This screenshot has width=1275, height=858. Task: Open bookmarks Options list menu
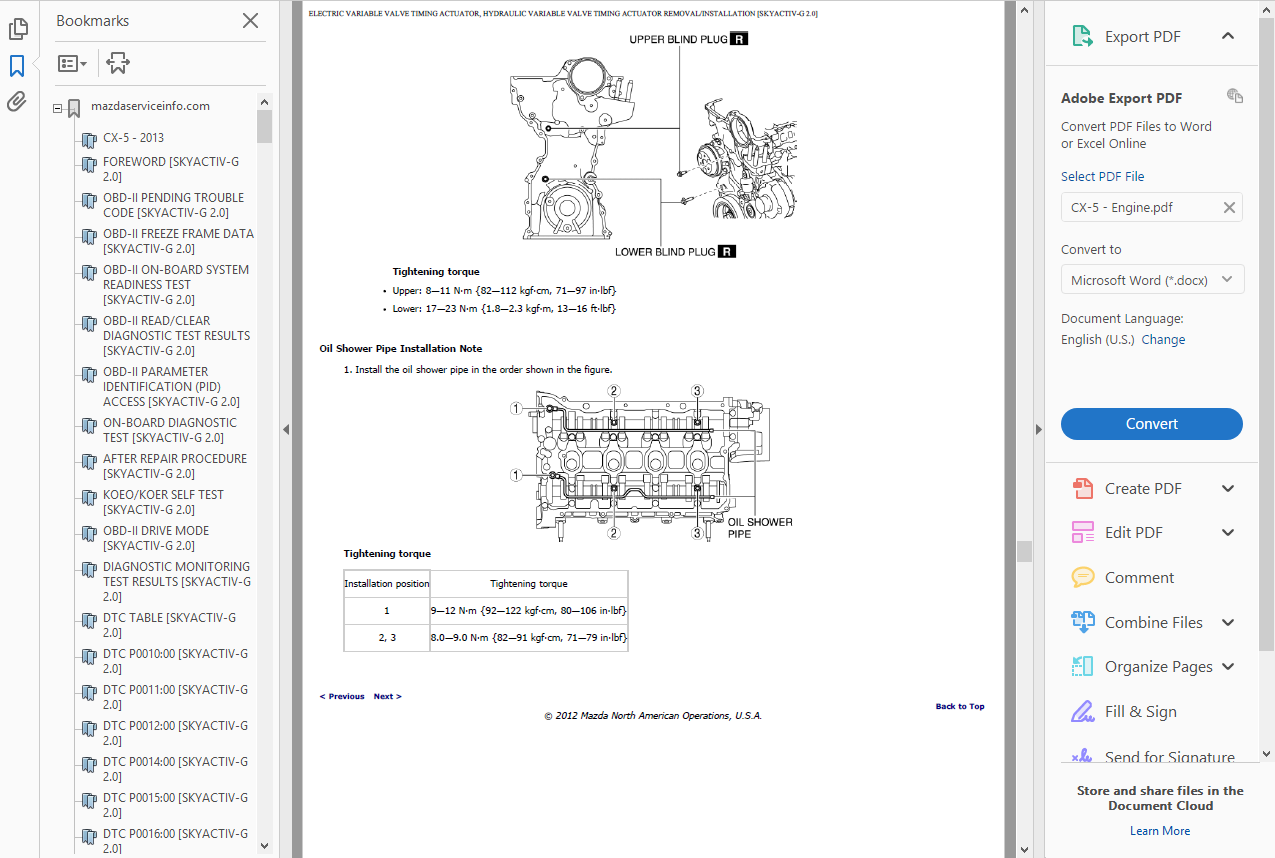[72, 63]
